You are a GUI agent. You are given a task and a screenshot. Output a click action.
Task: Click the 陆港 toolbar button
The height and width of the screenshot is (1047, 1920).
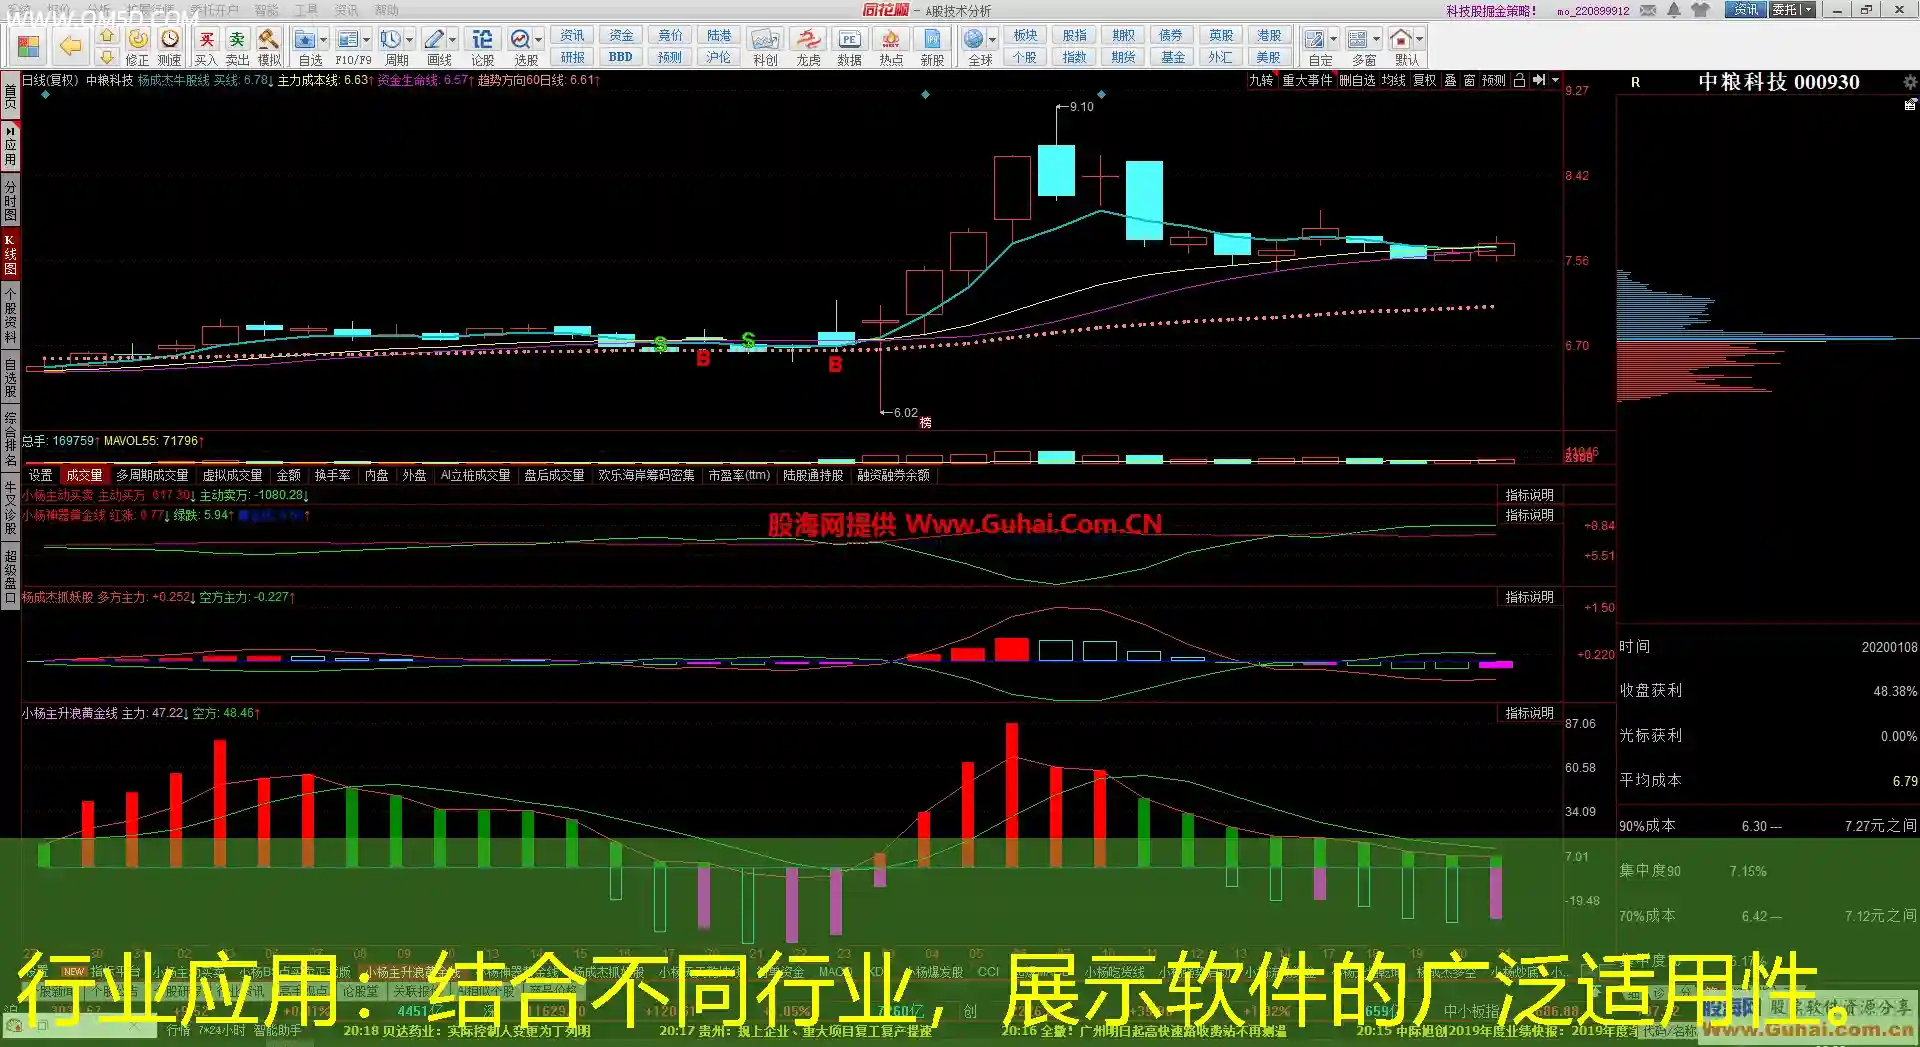(719, 35)
